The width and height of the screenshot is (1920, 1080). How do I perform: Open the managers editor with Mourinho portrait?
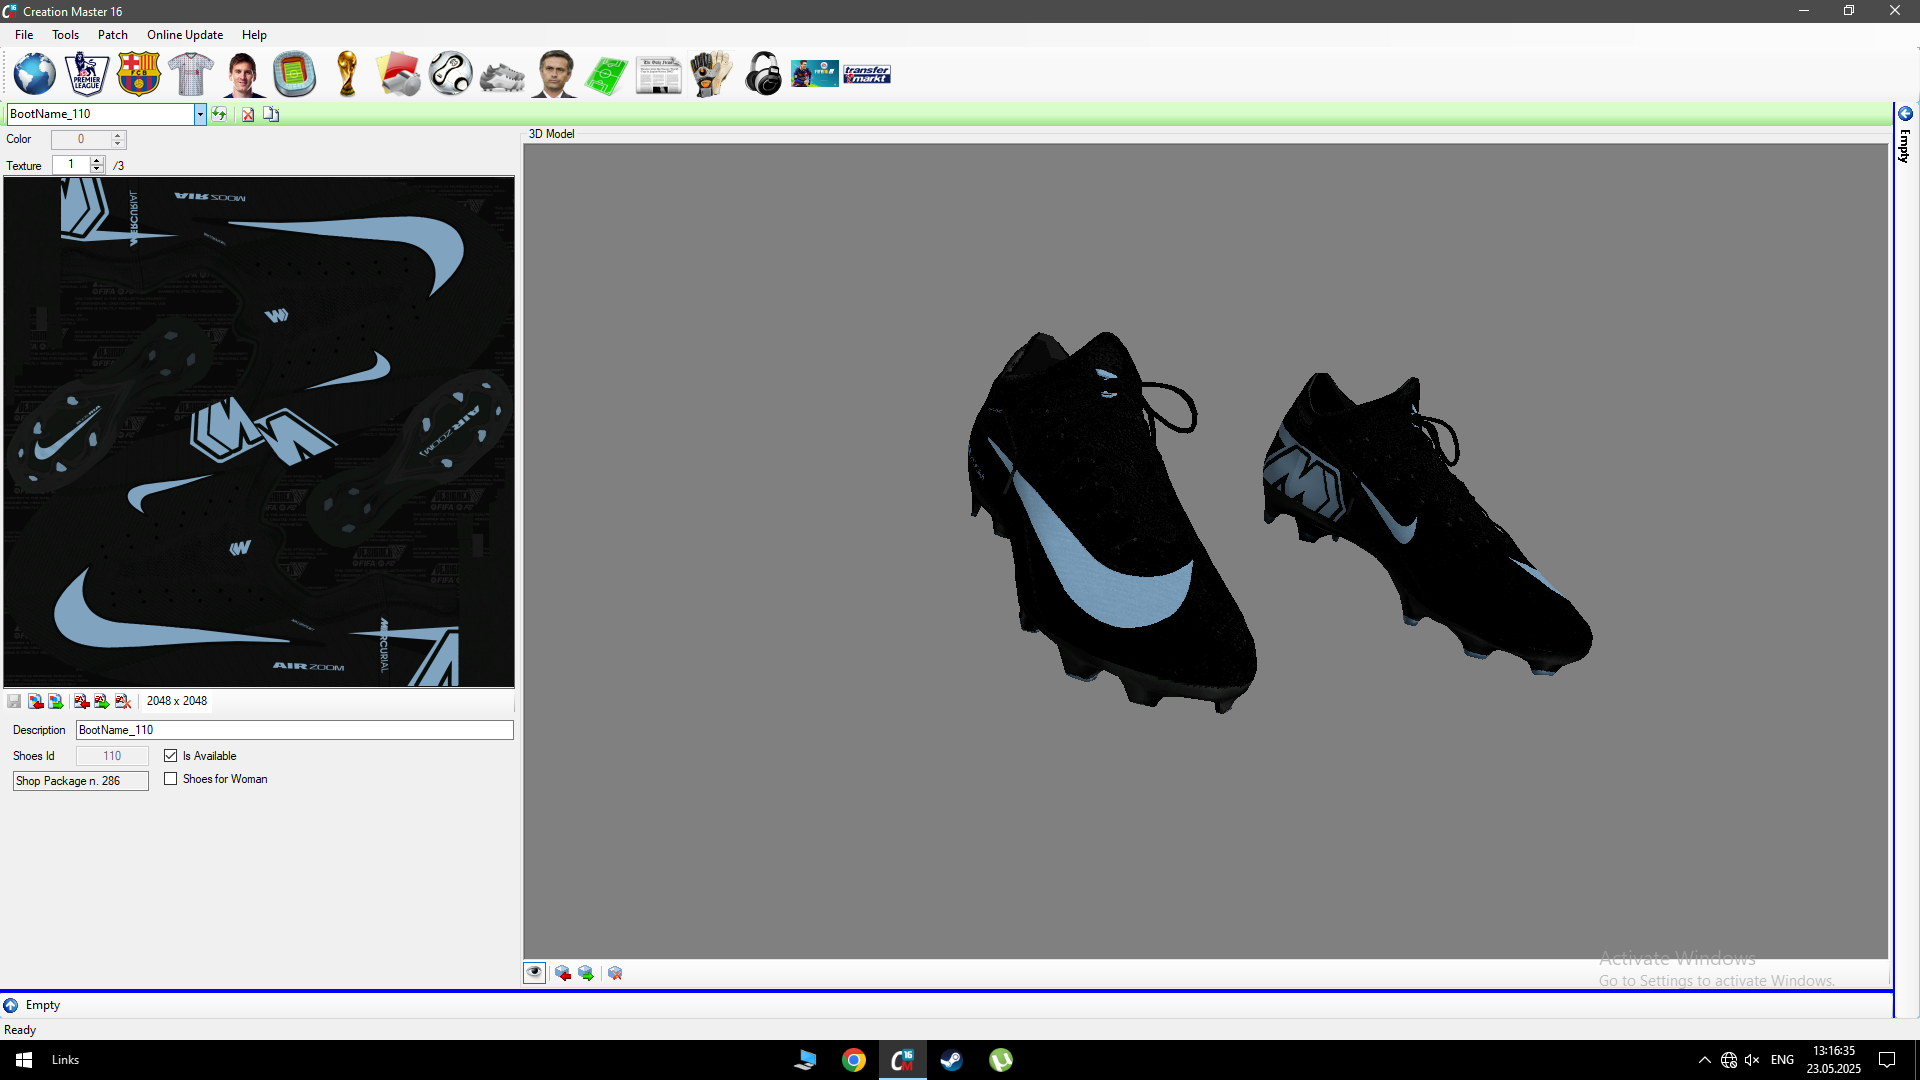(x=555, y=74)
